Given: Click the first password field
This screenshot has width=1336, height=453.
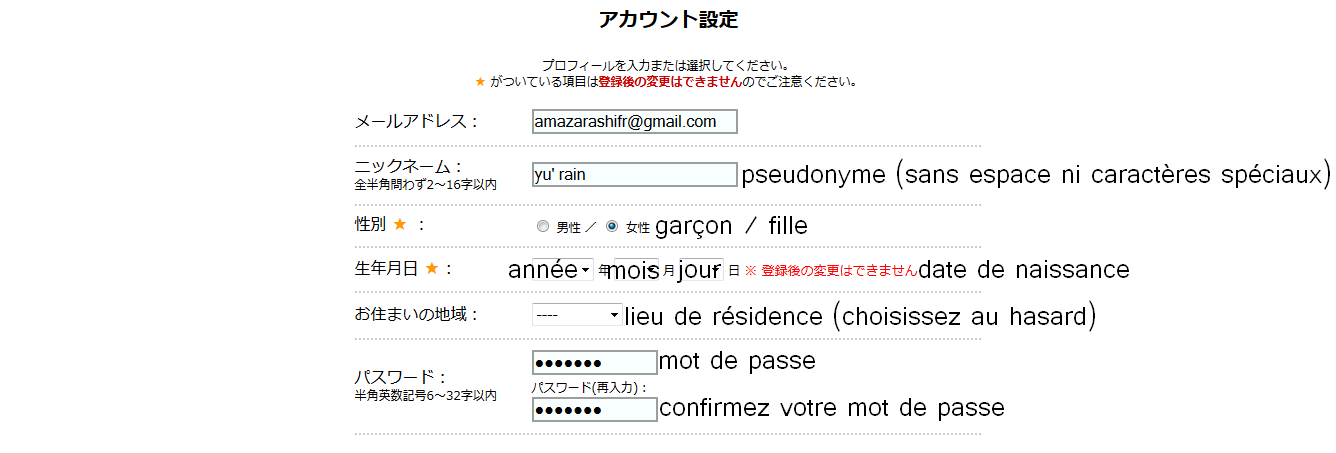Looking at the screenshot, I should click(594, 362).
